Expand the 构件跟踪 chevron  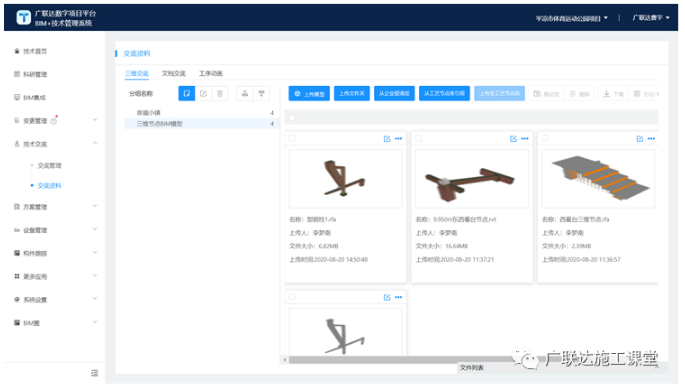click(x=95, y=252)
